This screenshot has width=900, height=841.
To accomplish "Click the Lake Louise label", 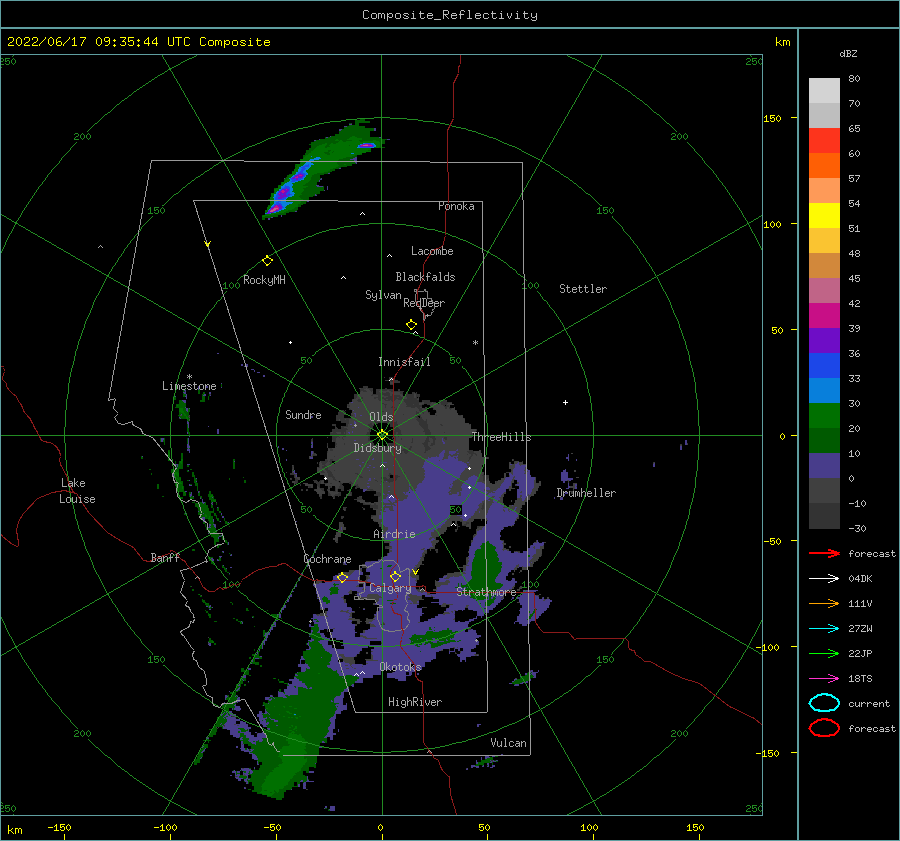I will (77, 491).
